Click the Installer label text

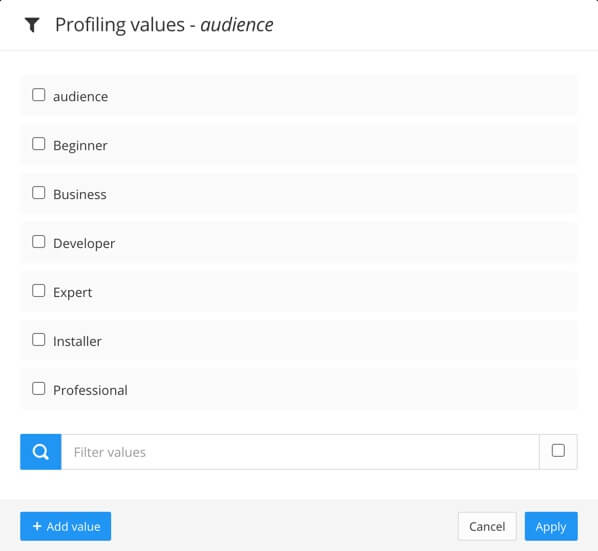77,341
